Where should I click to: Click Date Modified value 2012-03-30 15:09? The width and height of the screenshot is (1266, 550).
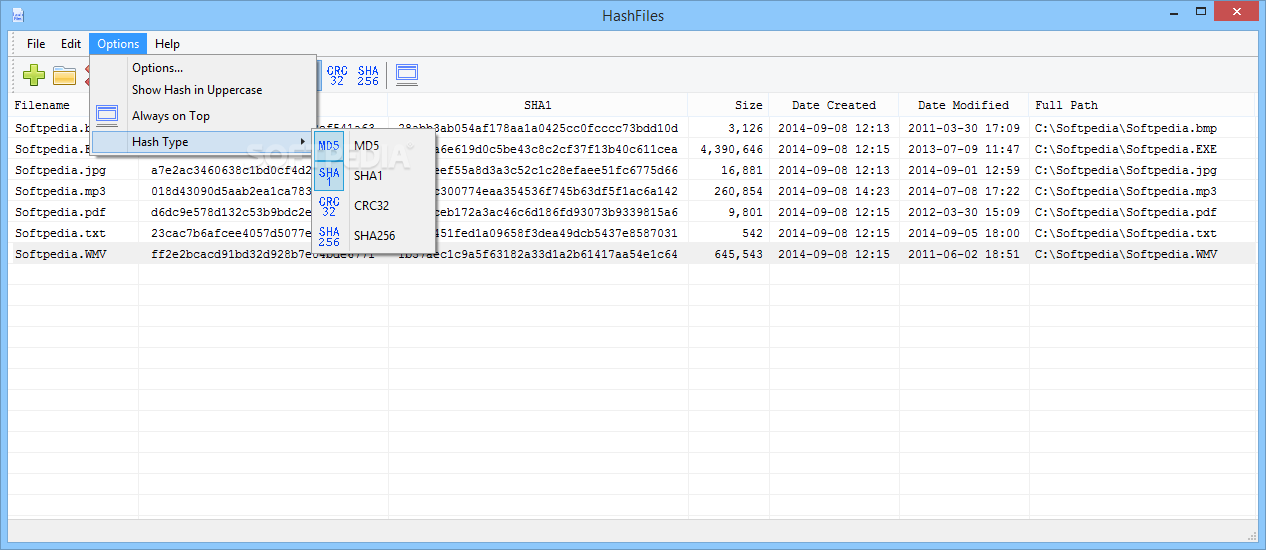[x=964, y=212]
